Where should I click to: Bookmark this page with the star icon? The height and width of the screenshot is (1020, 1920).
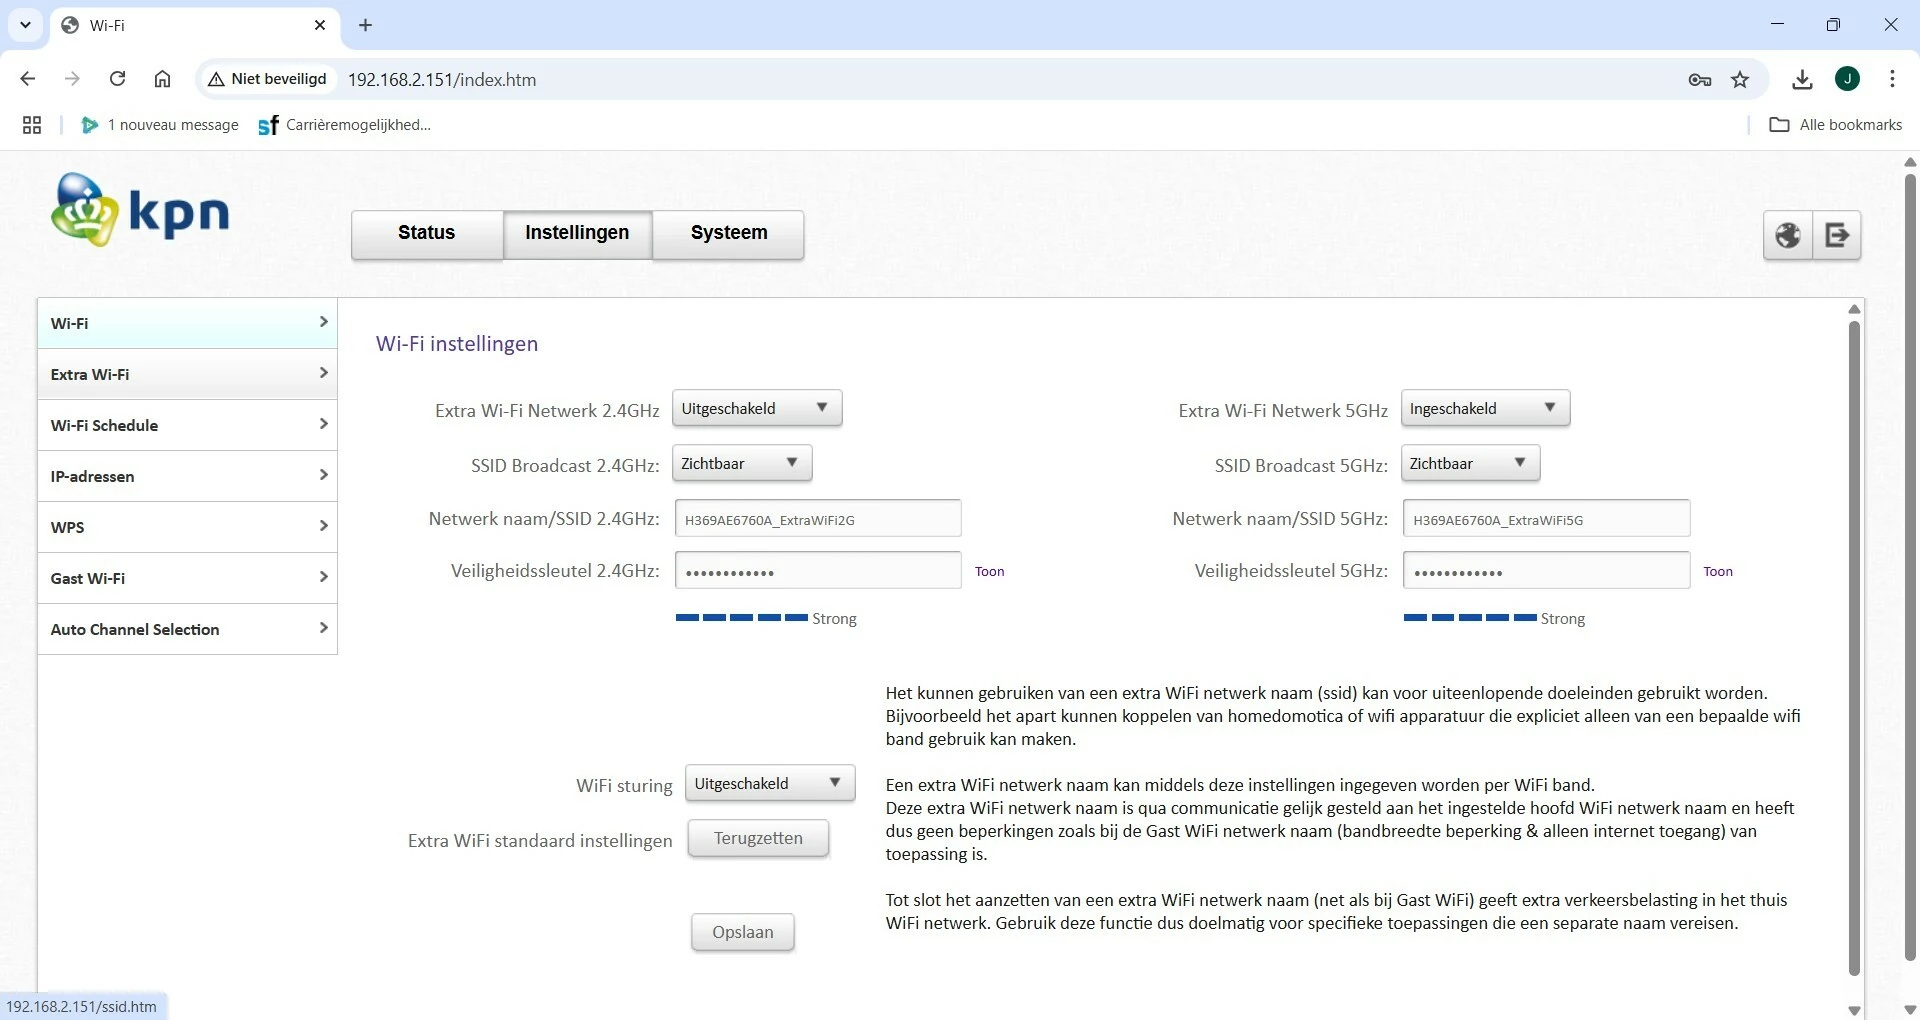tap(1740, 80)
